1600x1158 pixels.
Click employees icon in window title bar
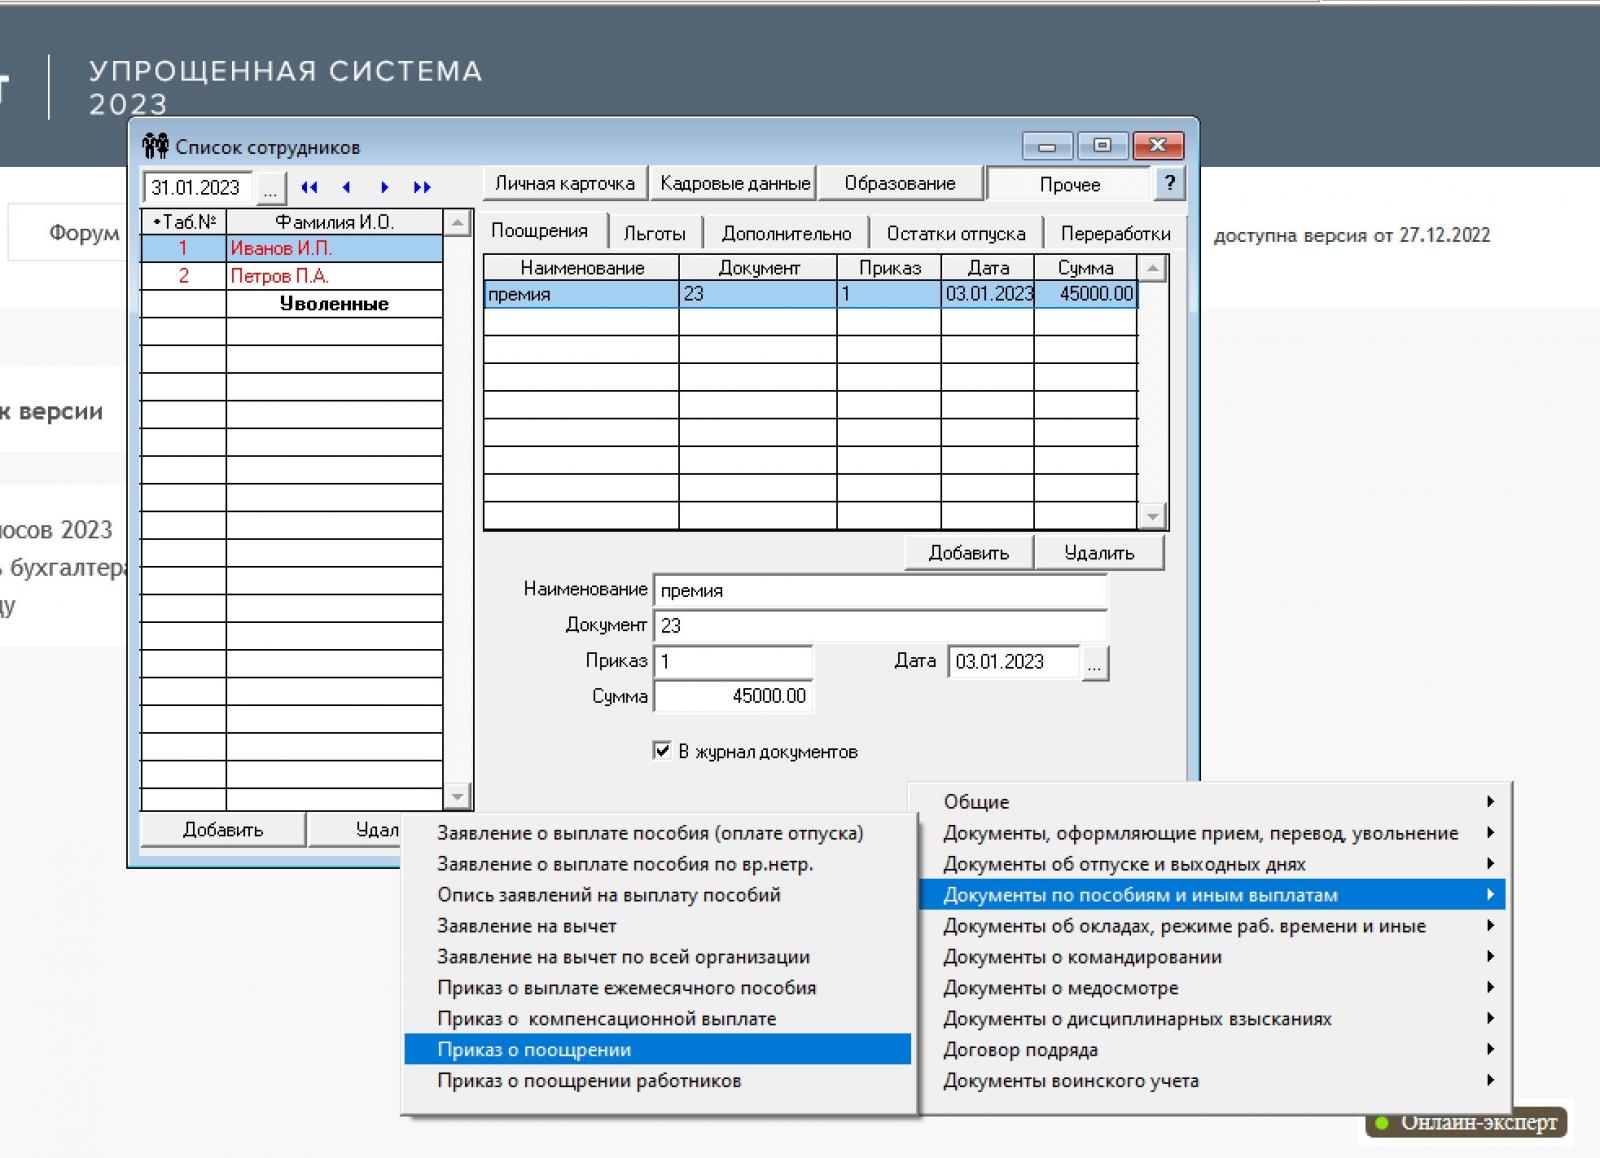point(155,146)
